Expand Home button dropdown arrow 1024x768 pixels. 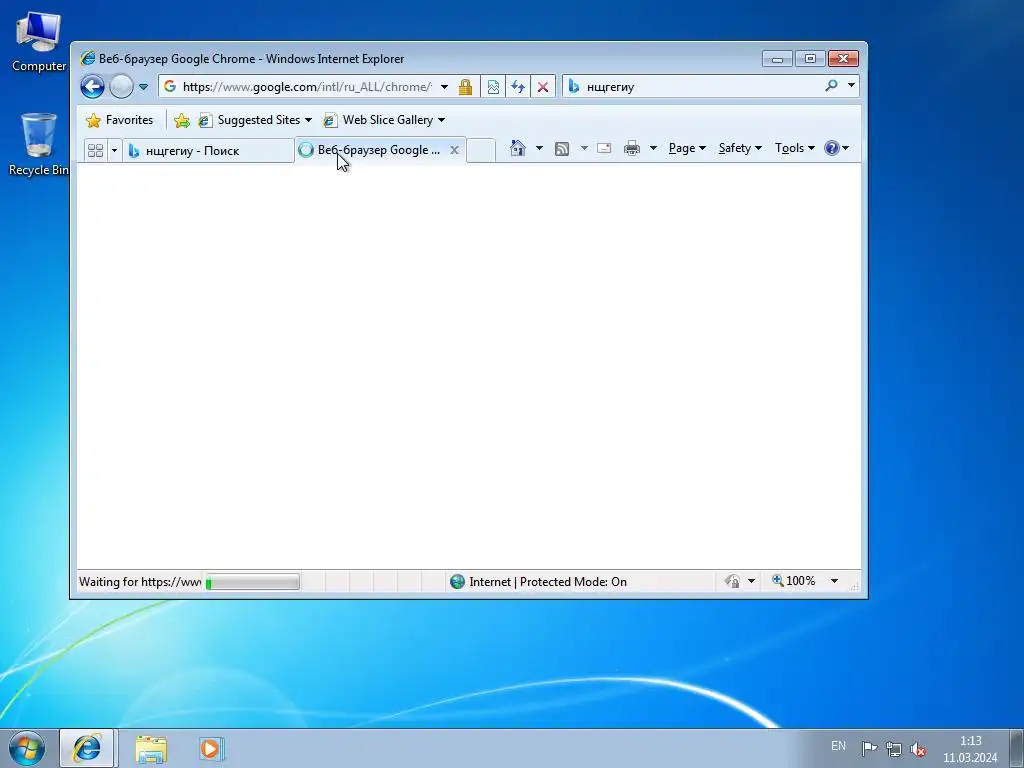tap(539, 148)
